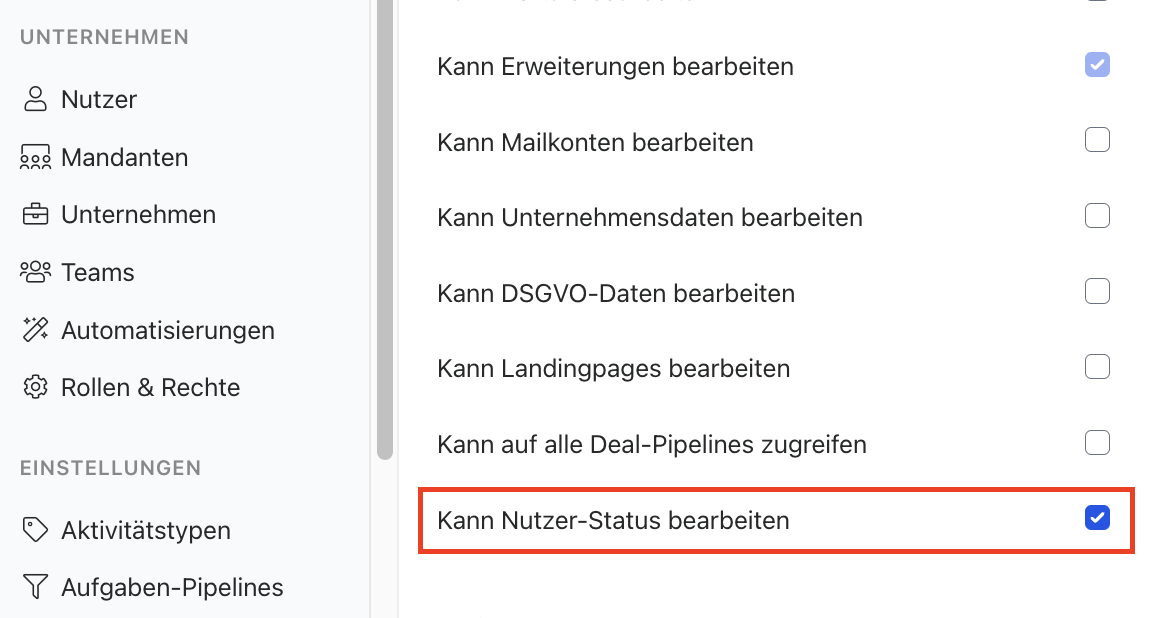Allow access to all Deal-Pipelines checkbox

pyautogui.click(x=1097, y=442)
